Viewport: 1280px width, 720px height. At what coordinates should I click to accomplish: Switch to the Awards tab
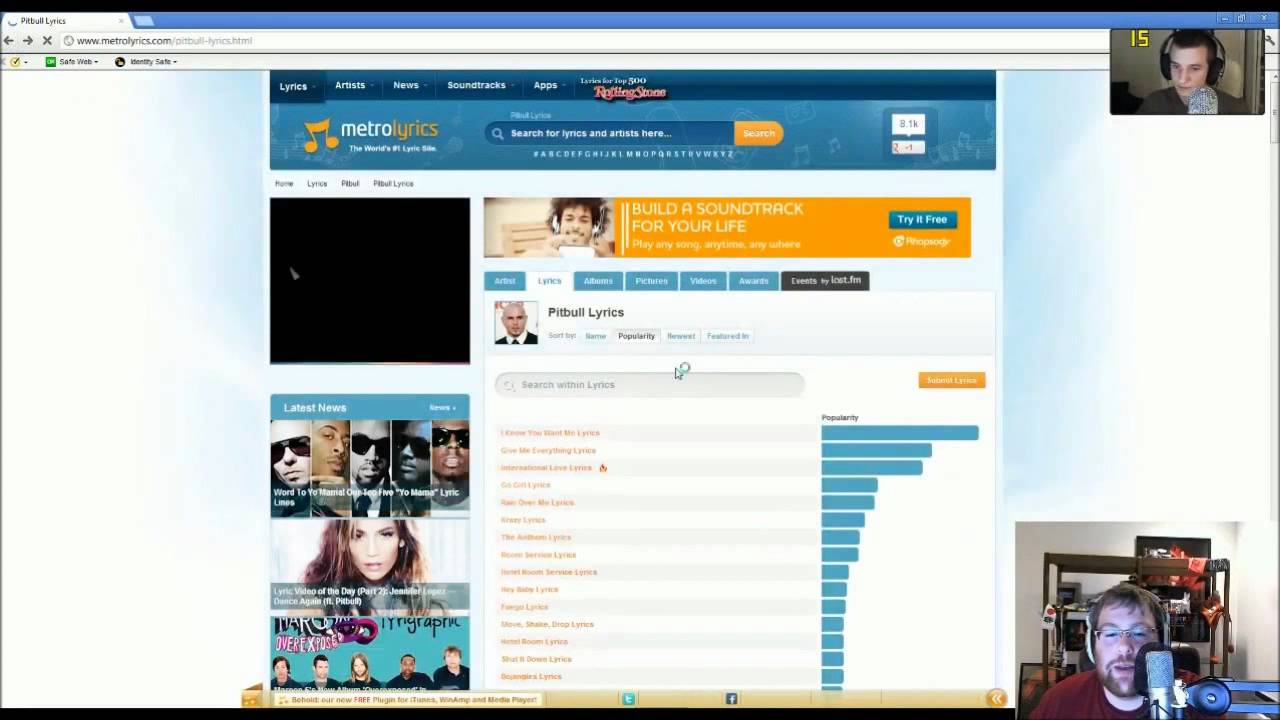pos(754,281)
